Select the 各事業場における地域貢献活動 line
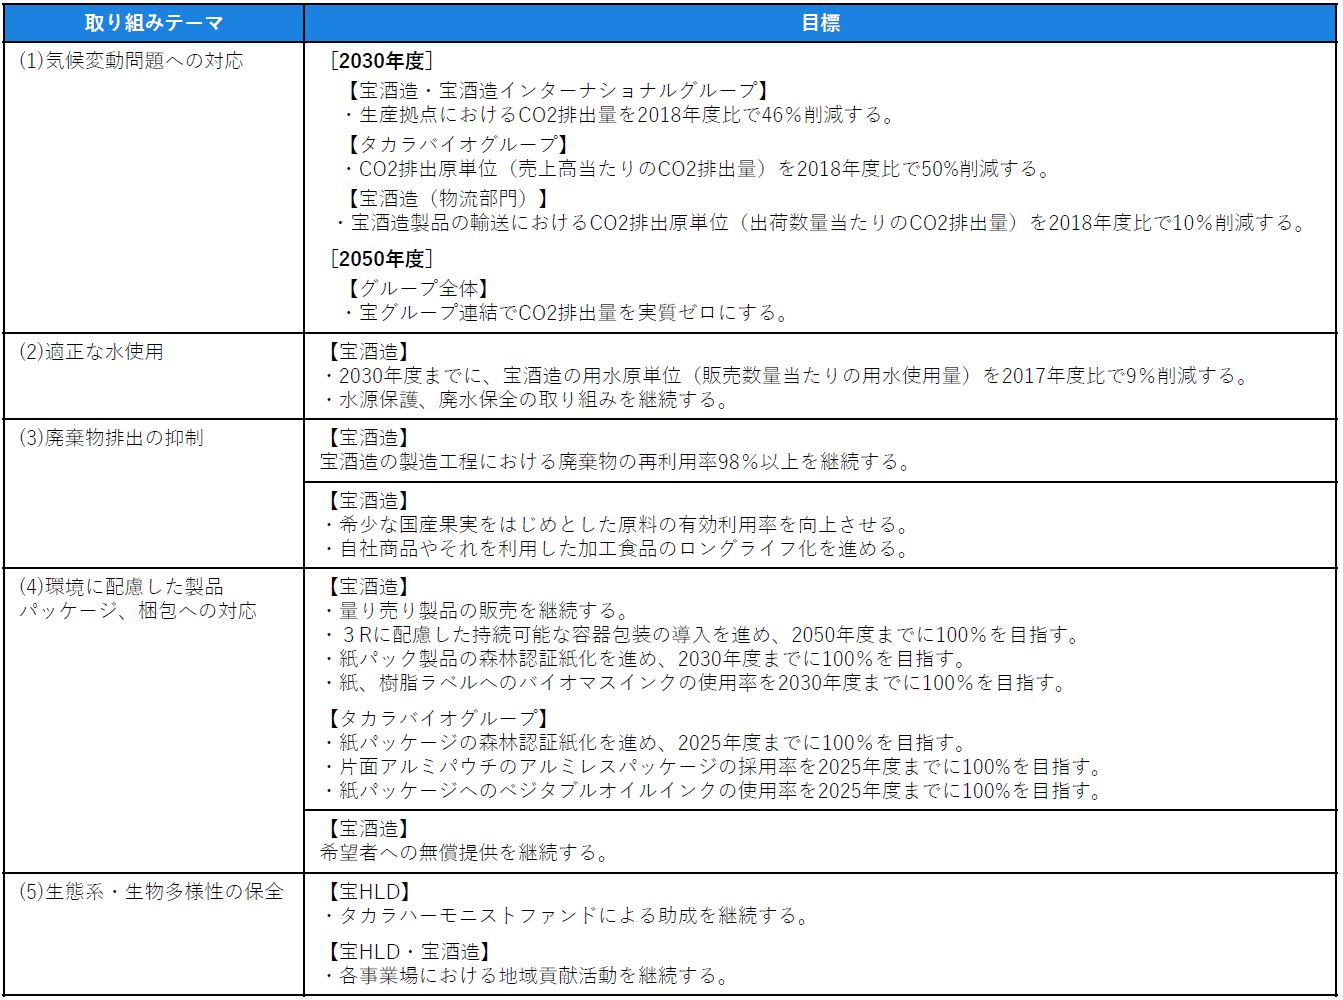Screen dimensions: 1343x1000 (525, 975)
